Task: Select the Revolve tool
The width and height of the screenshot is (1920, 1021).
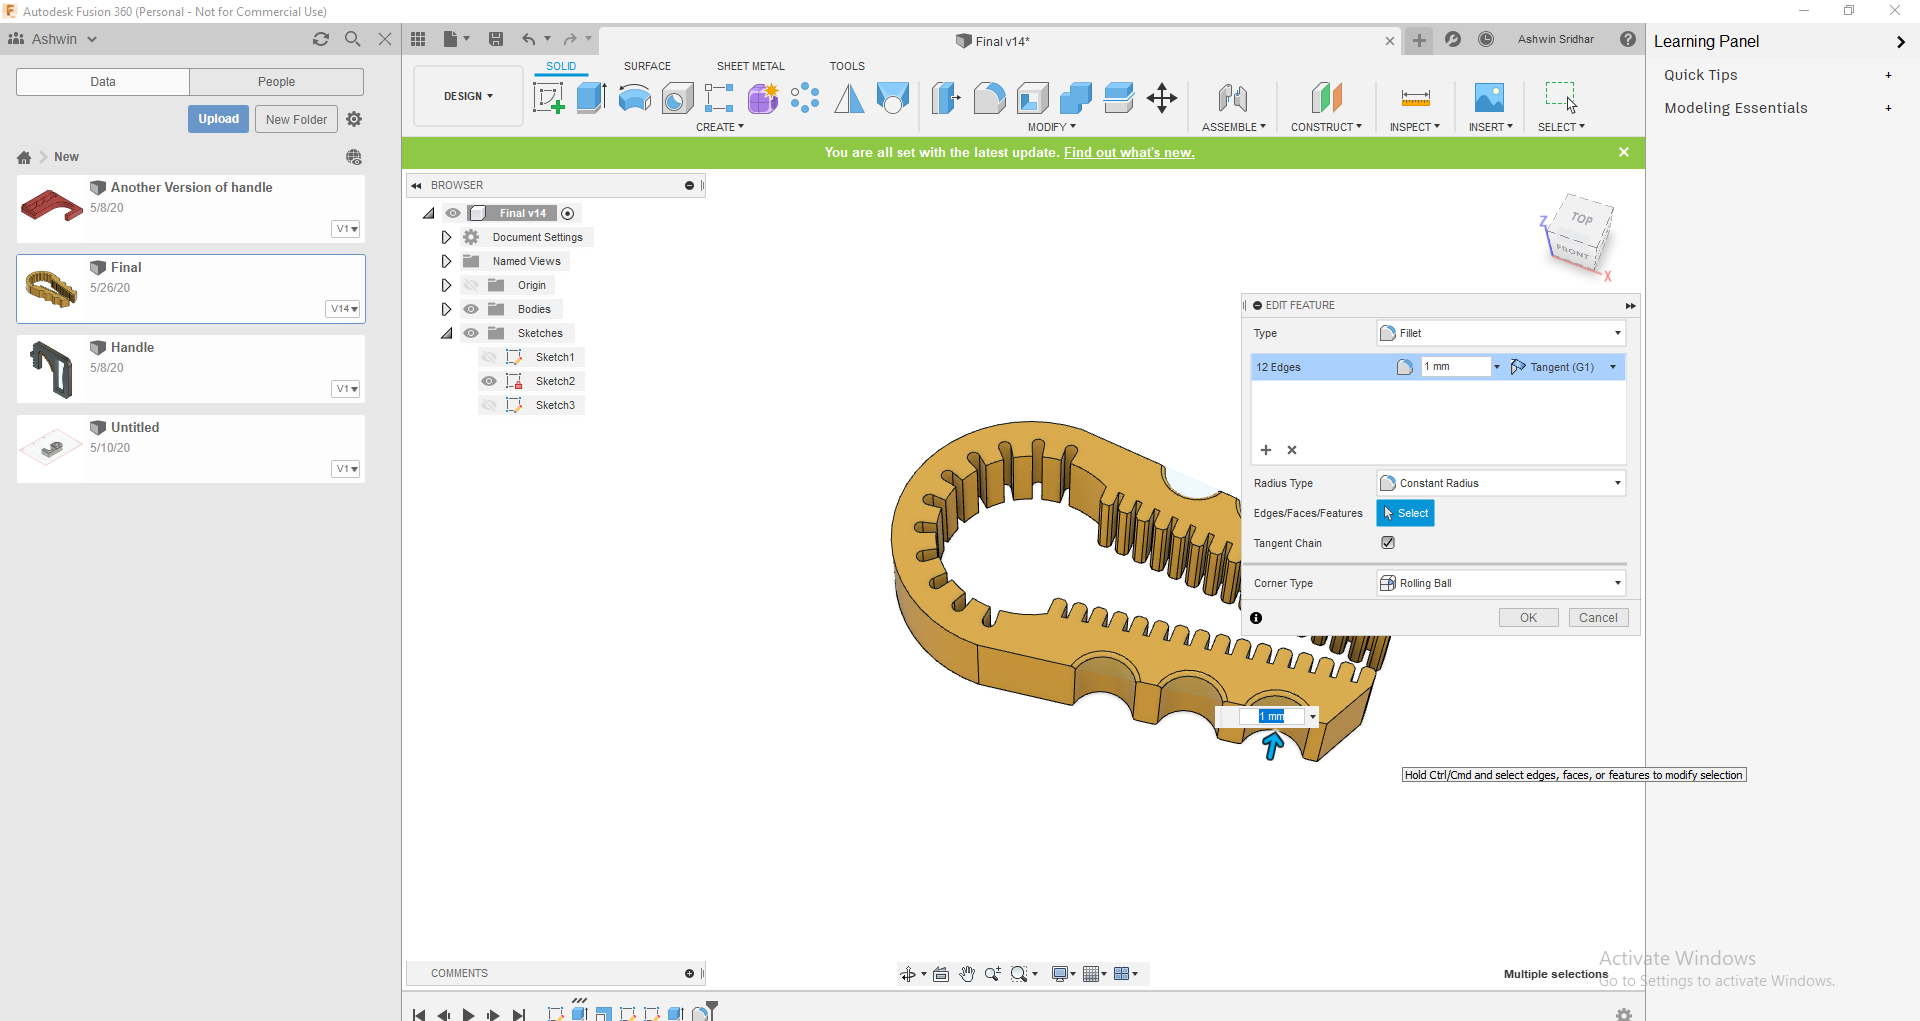Action: click(634, 98)
